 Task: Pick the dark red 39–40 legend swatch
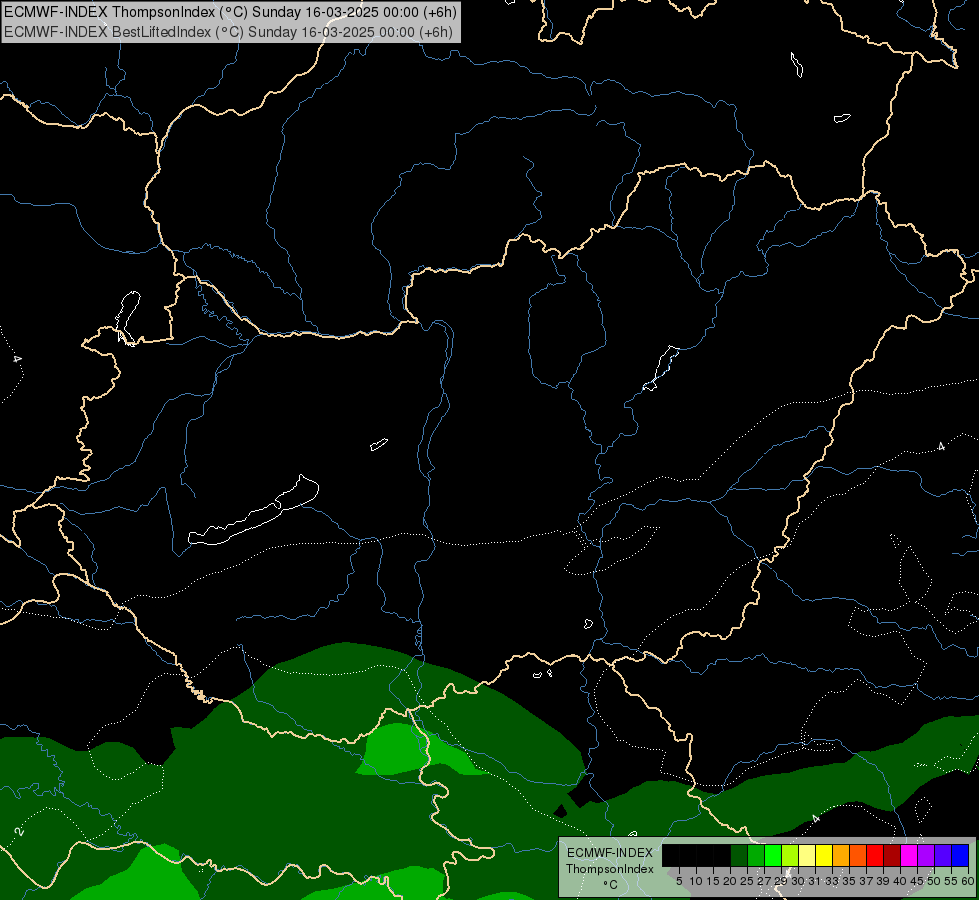(x=892, y=855)
